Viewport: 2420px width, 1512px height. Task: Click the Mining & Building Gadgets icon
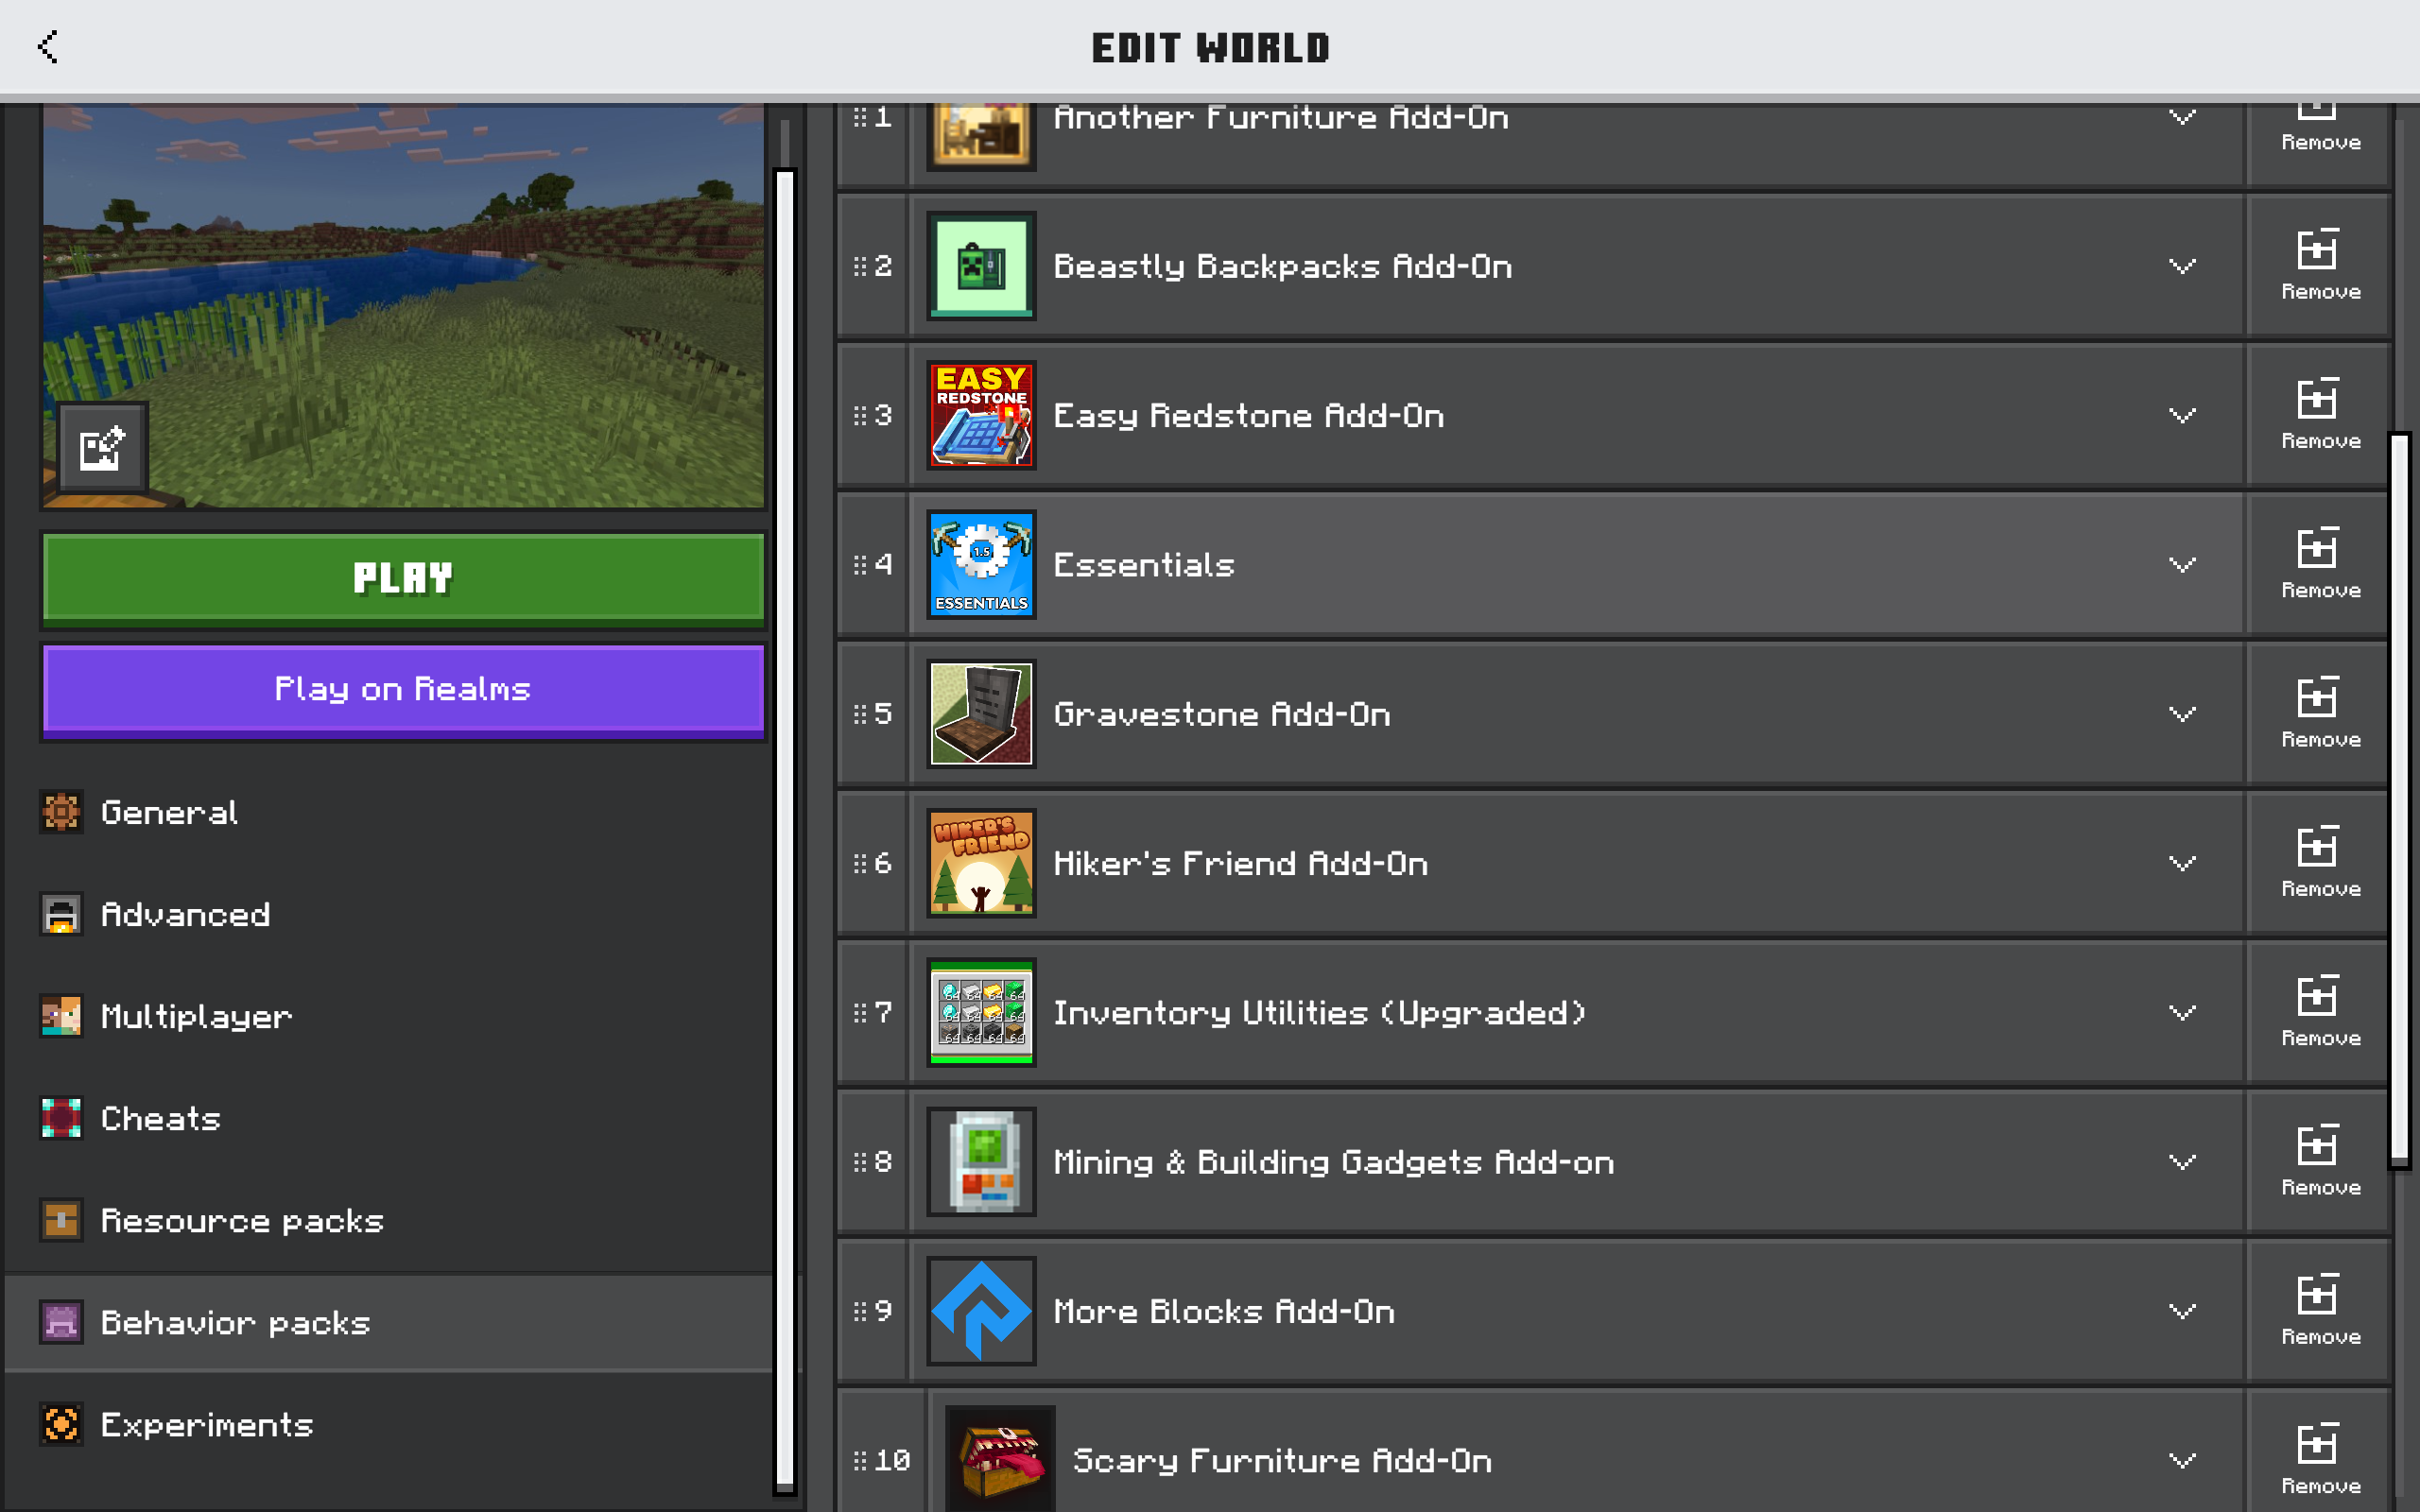pyautogui.click(x=981, y=1161)
